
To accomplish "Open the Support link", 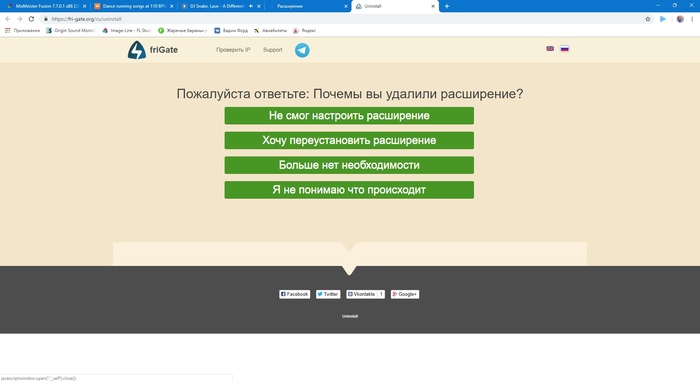I will [272, 50].
